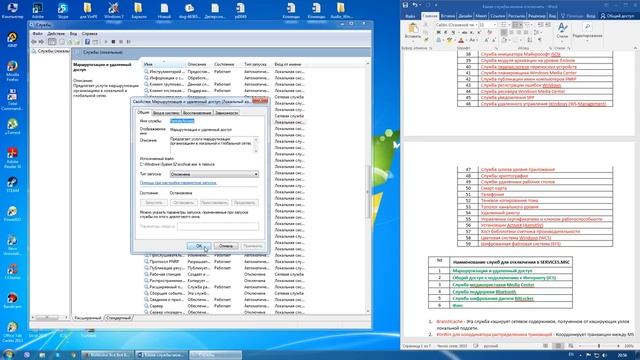
Task: Open the uTorrent desktop icon
Action: pos(12,127)
